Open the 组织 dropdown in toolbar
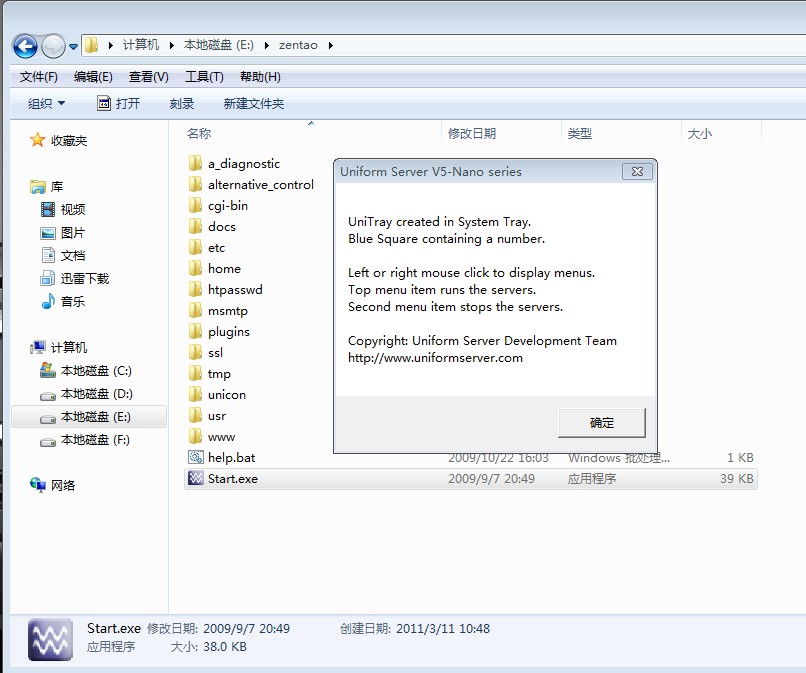The height and width of the screenshot is (673, 806). [x=46, y=104]
